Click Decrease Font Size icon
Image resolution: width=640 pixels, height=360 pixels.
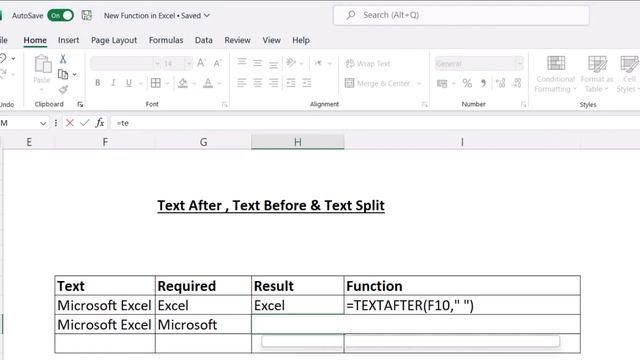pyautogui.click(x=218, y=63)
